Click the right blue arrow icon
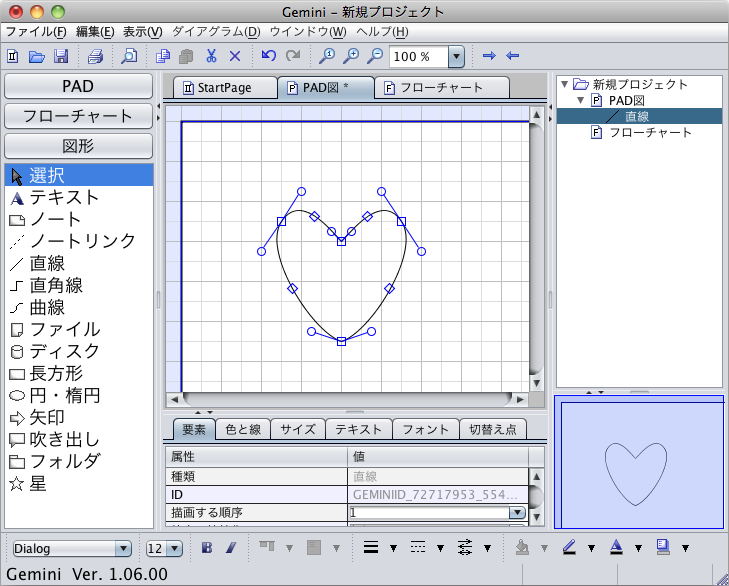 coord(489,56)
